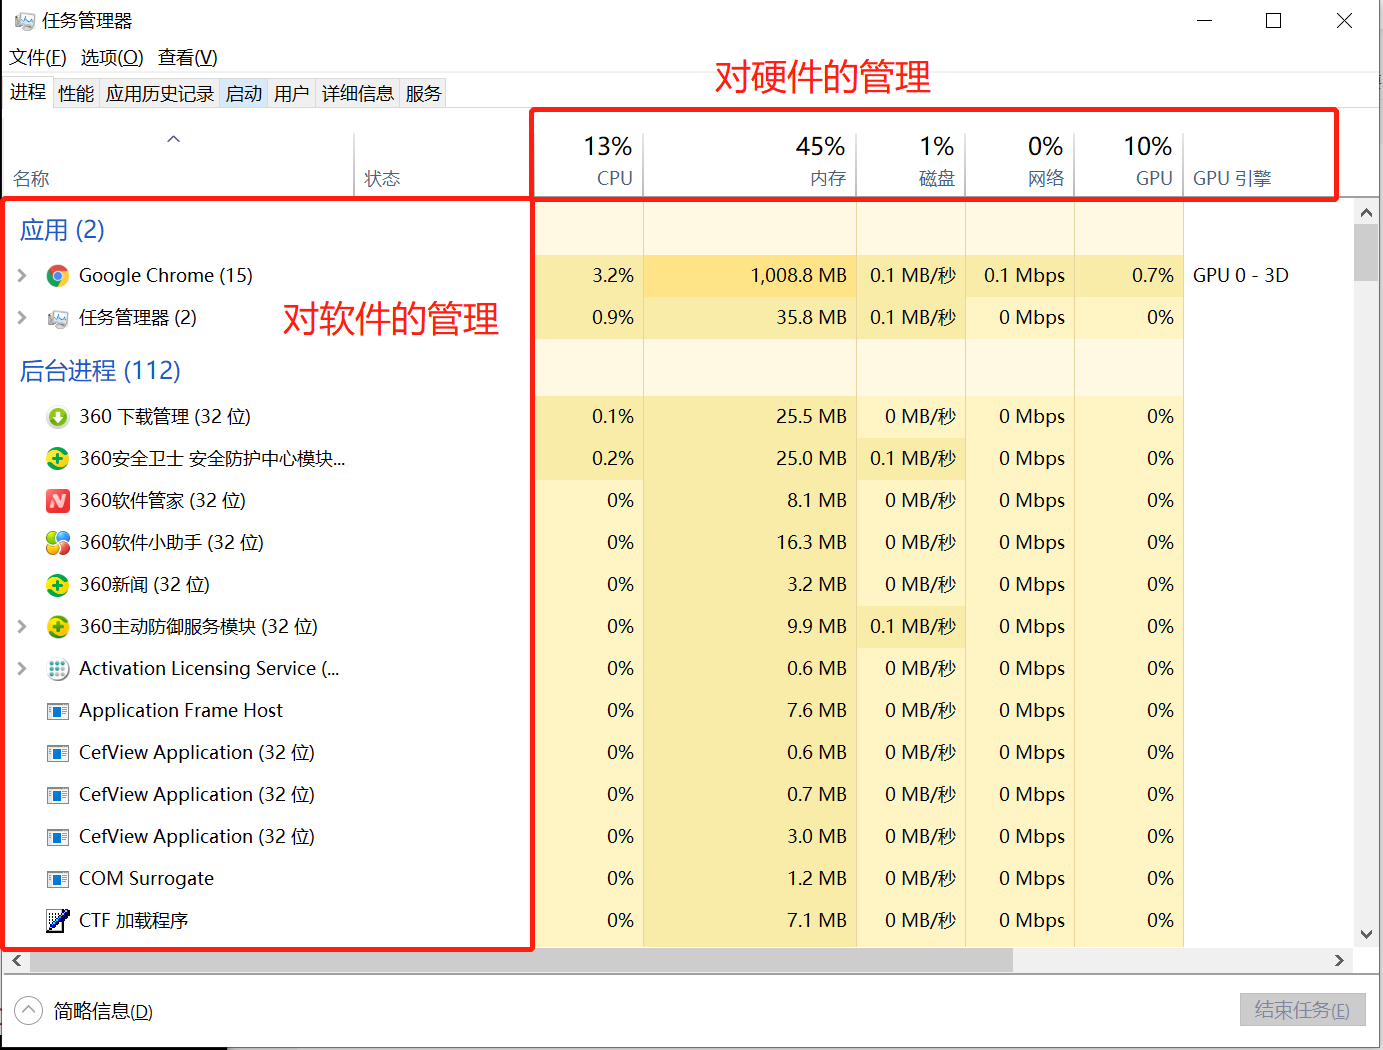Select the CTF 加载程序 row name

[133, 920]
